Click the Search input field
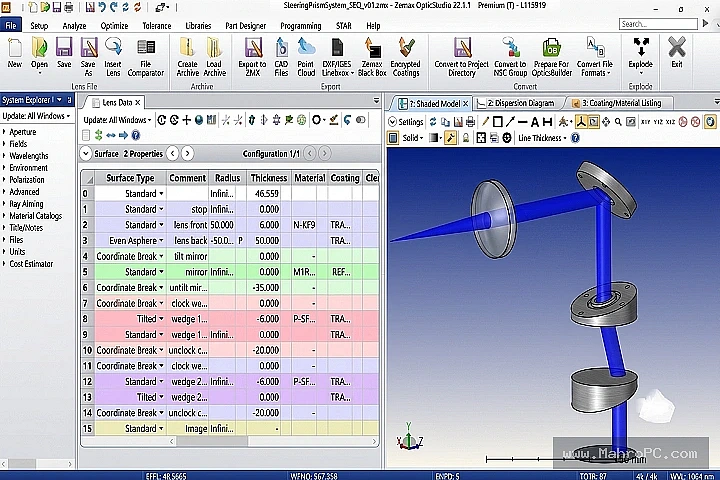Image resolution: width=720 pixels, height=480 pixels. [x=658, y=24]
